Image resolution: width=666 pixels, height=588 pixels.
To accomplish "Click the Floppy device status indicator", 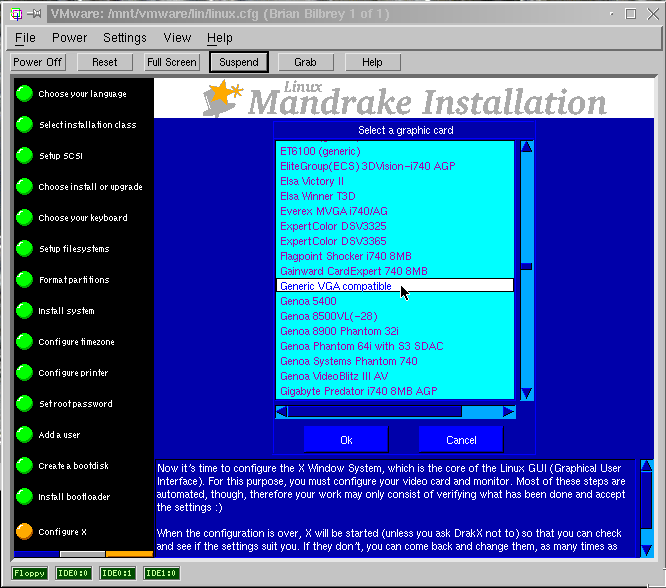I will [28, 573].
